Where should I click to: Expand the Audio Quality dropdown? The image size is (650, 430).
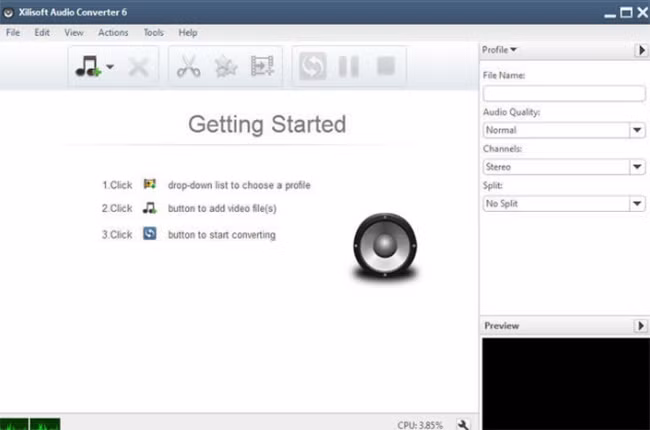(637, 130)
